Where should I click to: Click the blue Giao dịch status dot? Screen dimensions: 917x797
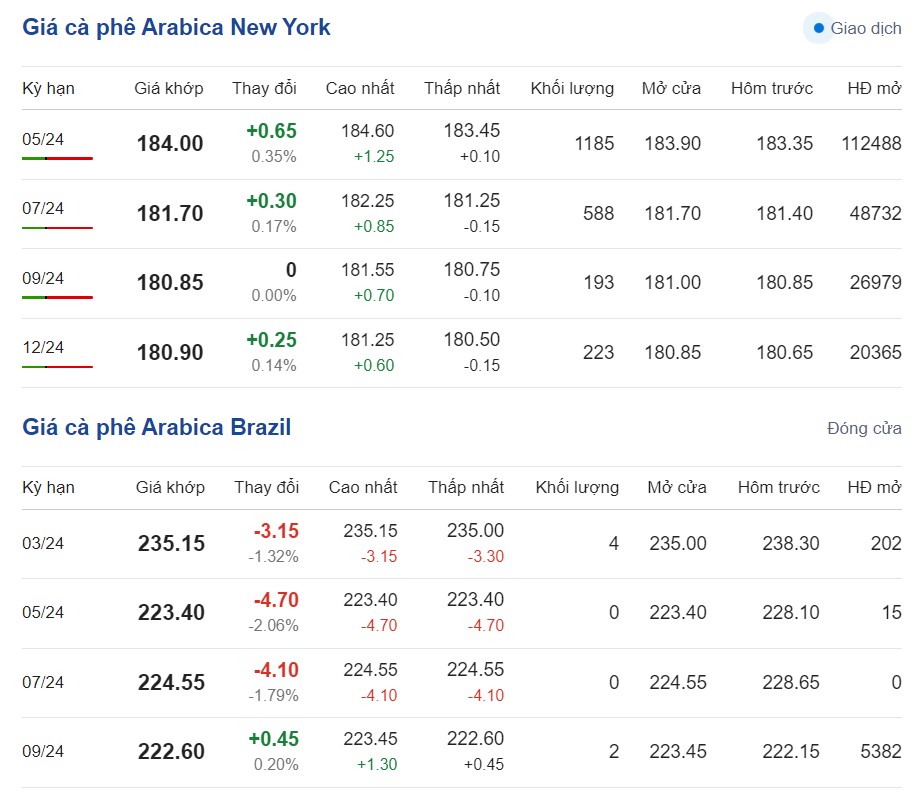(x=819, y=28)
